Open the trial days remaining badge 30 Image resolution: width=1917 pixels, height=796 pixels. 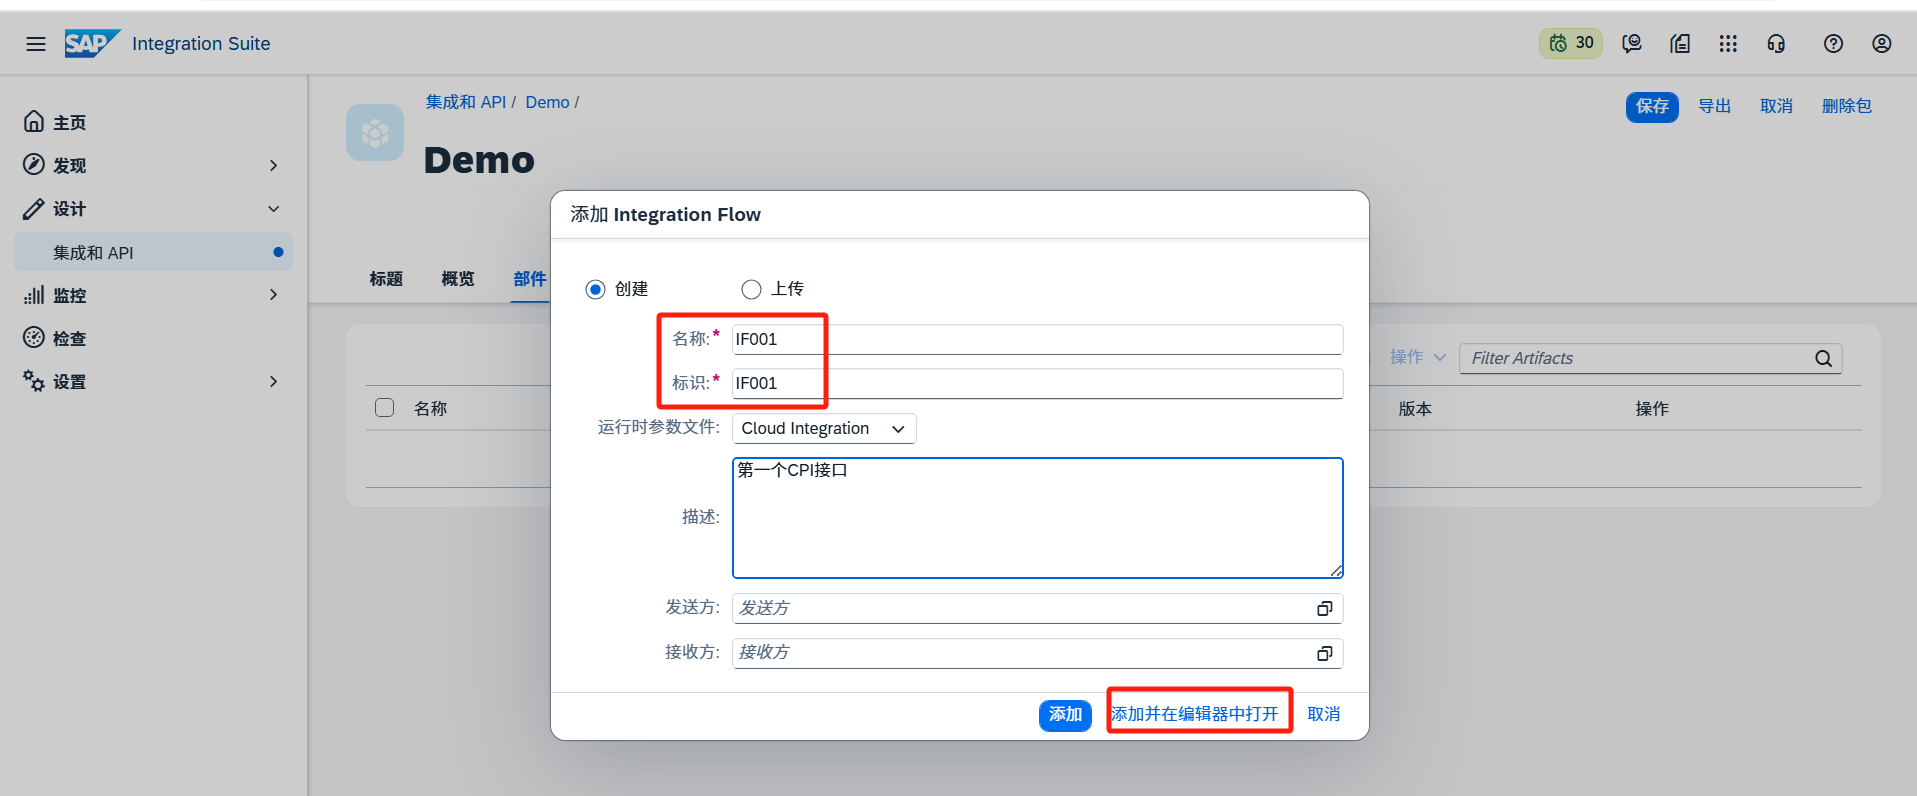(x=1571, y=43)
